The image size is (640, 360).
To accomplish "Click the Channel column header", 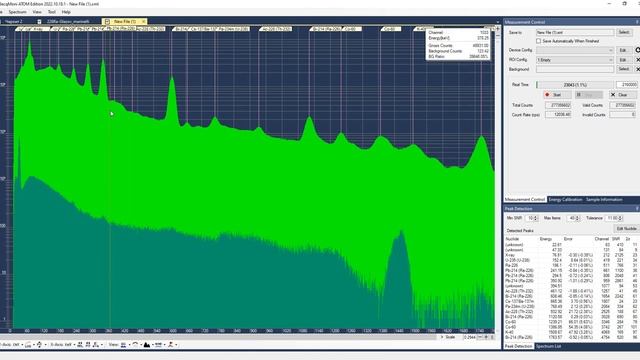I will [x=602, y=239].
